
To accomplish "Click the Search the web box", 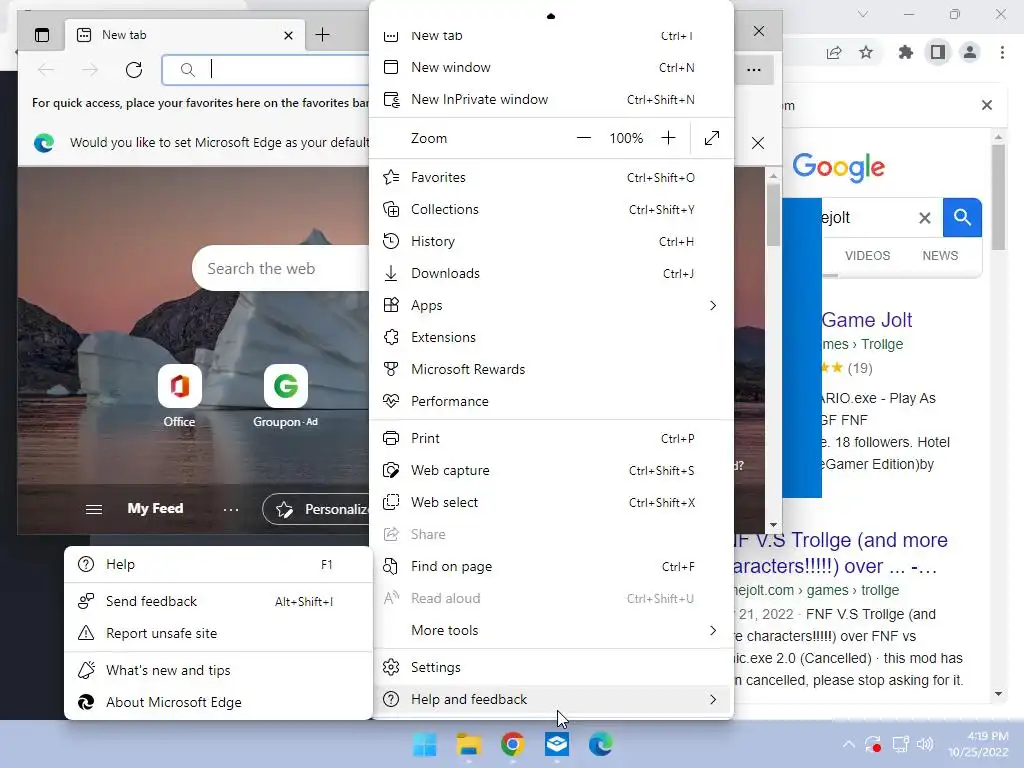I will [x=281, y=268].
